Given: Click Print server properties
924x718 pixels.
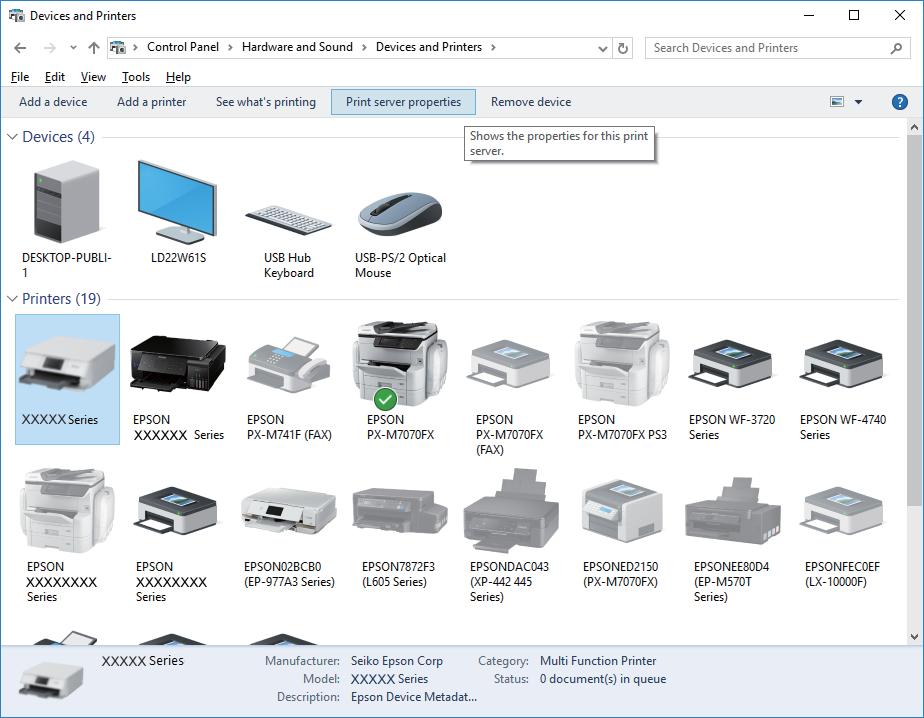Looking at the screenshot, I should pyautogui.click(x=404, y=102).
